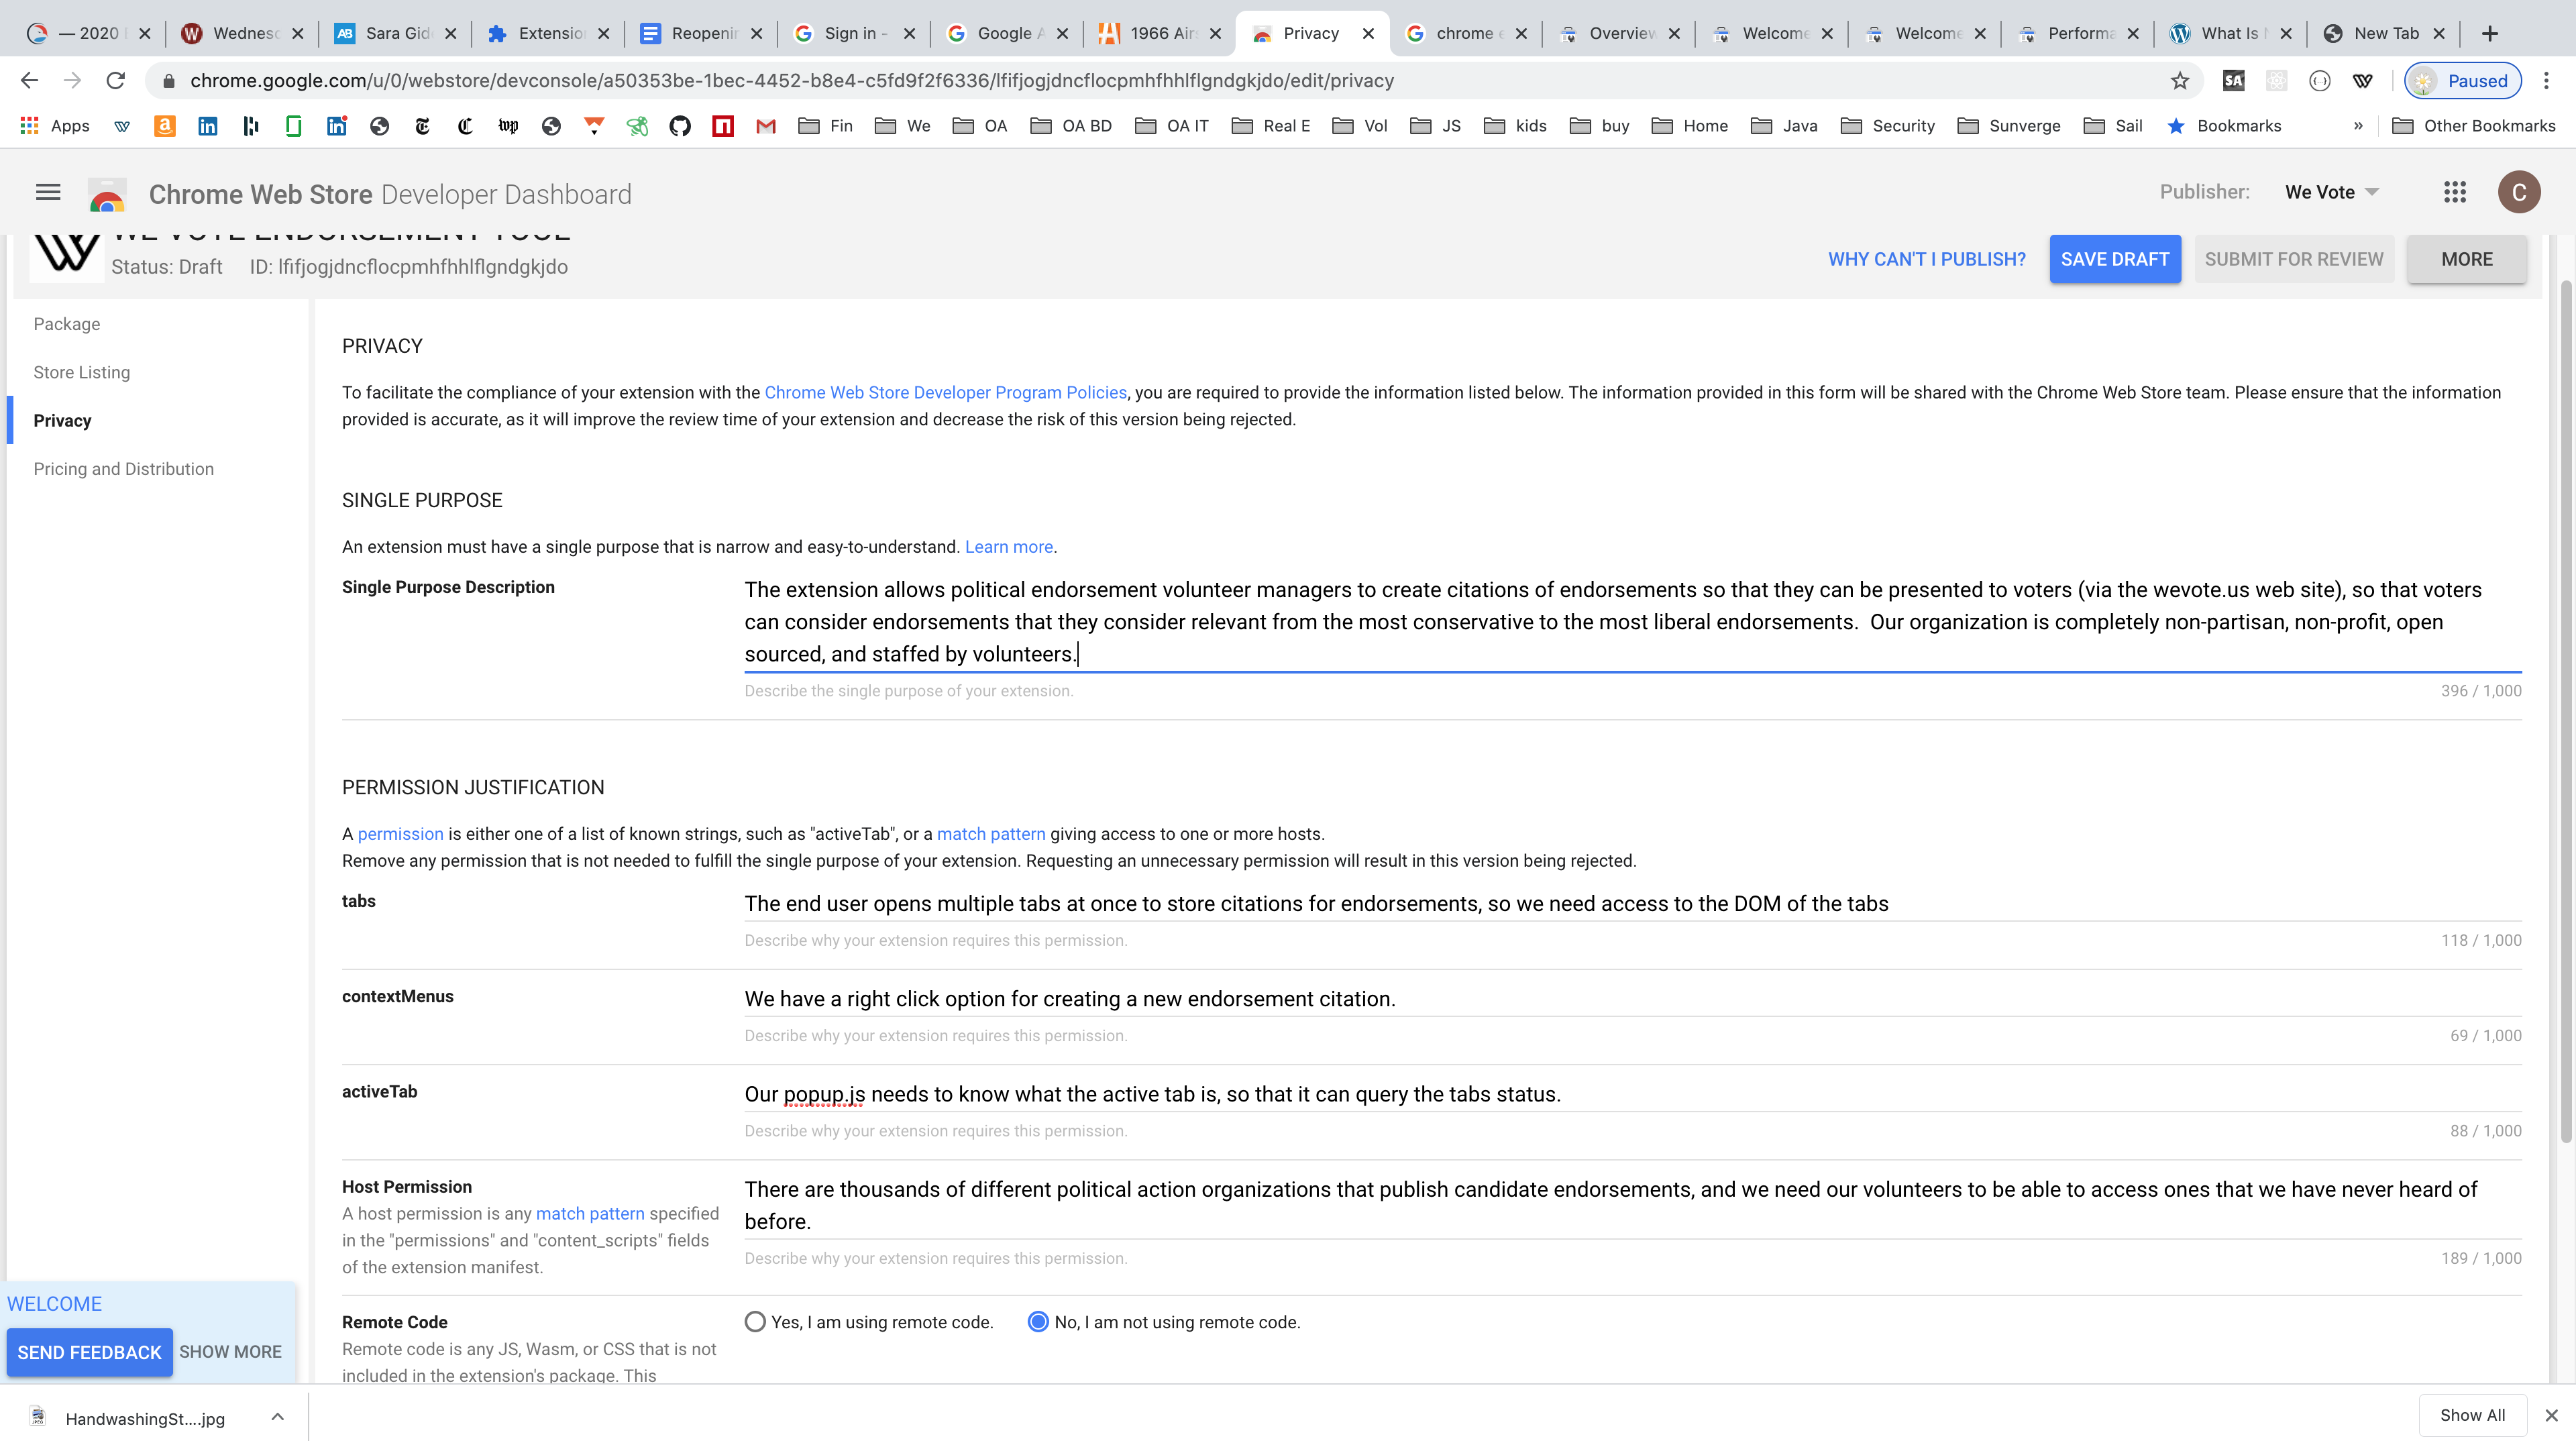The image size is (2576, 1449).
Task: Expand the HandwashingSt download item chevron
Action: 277,1417
